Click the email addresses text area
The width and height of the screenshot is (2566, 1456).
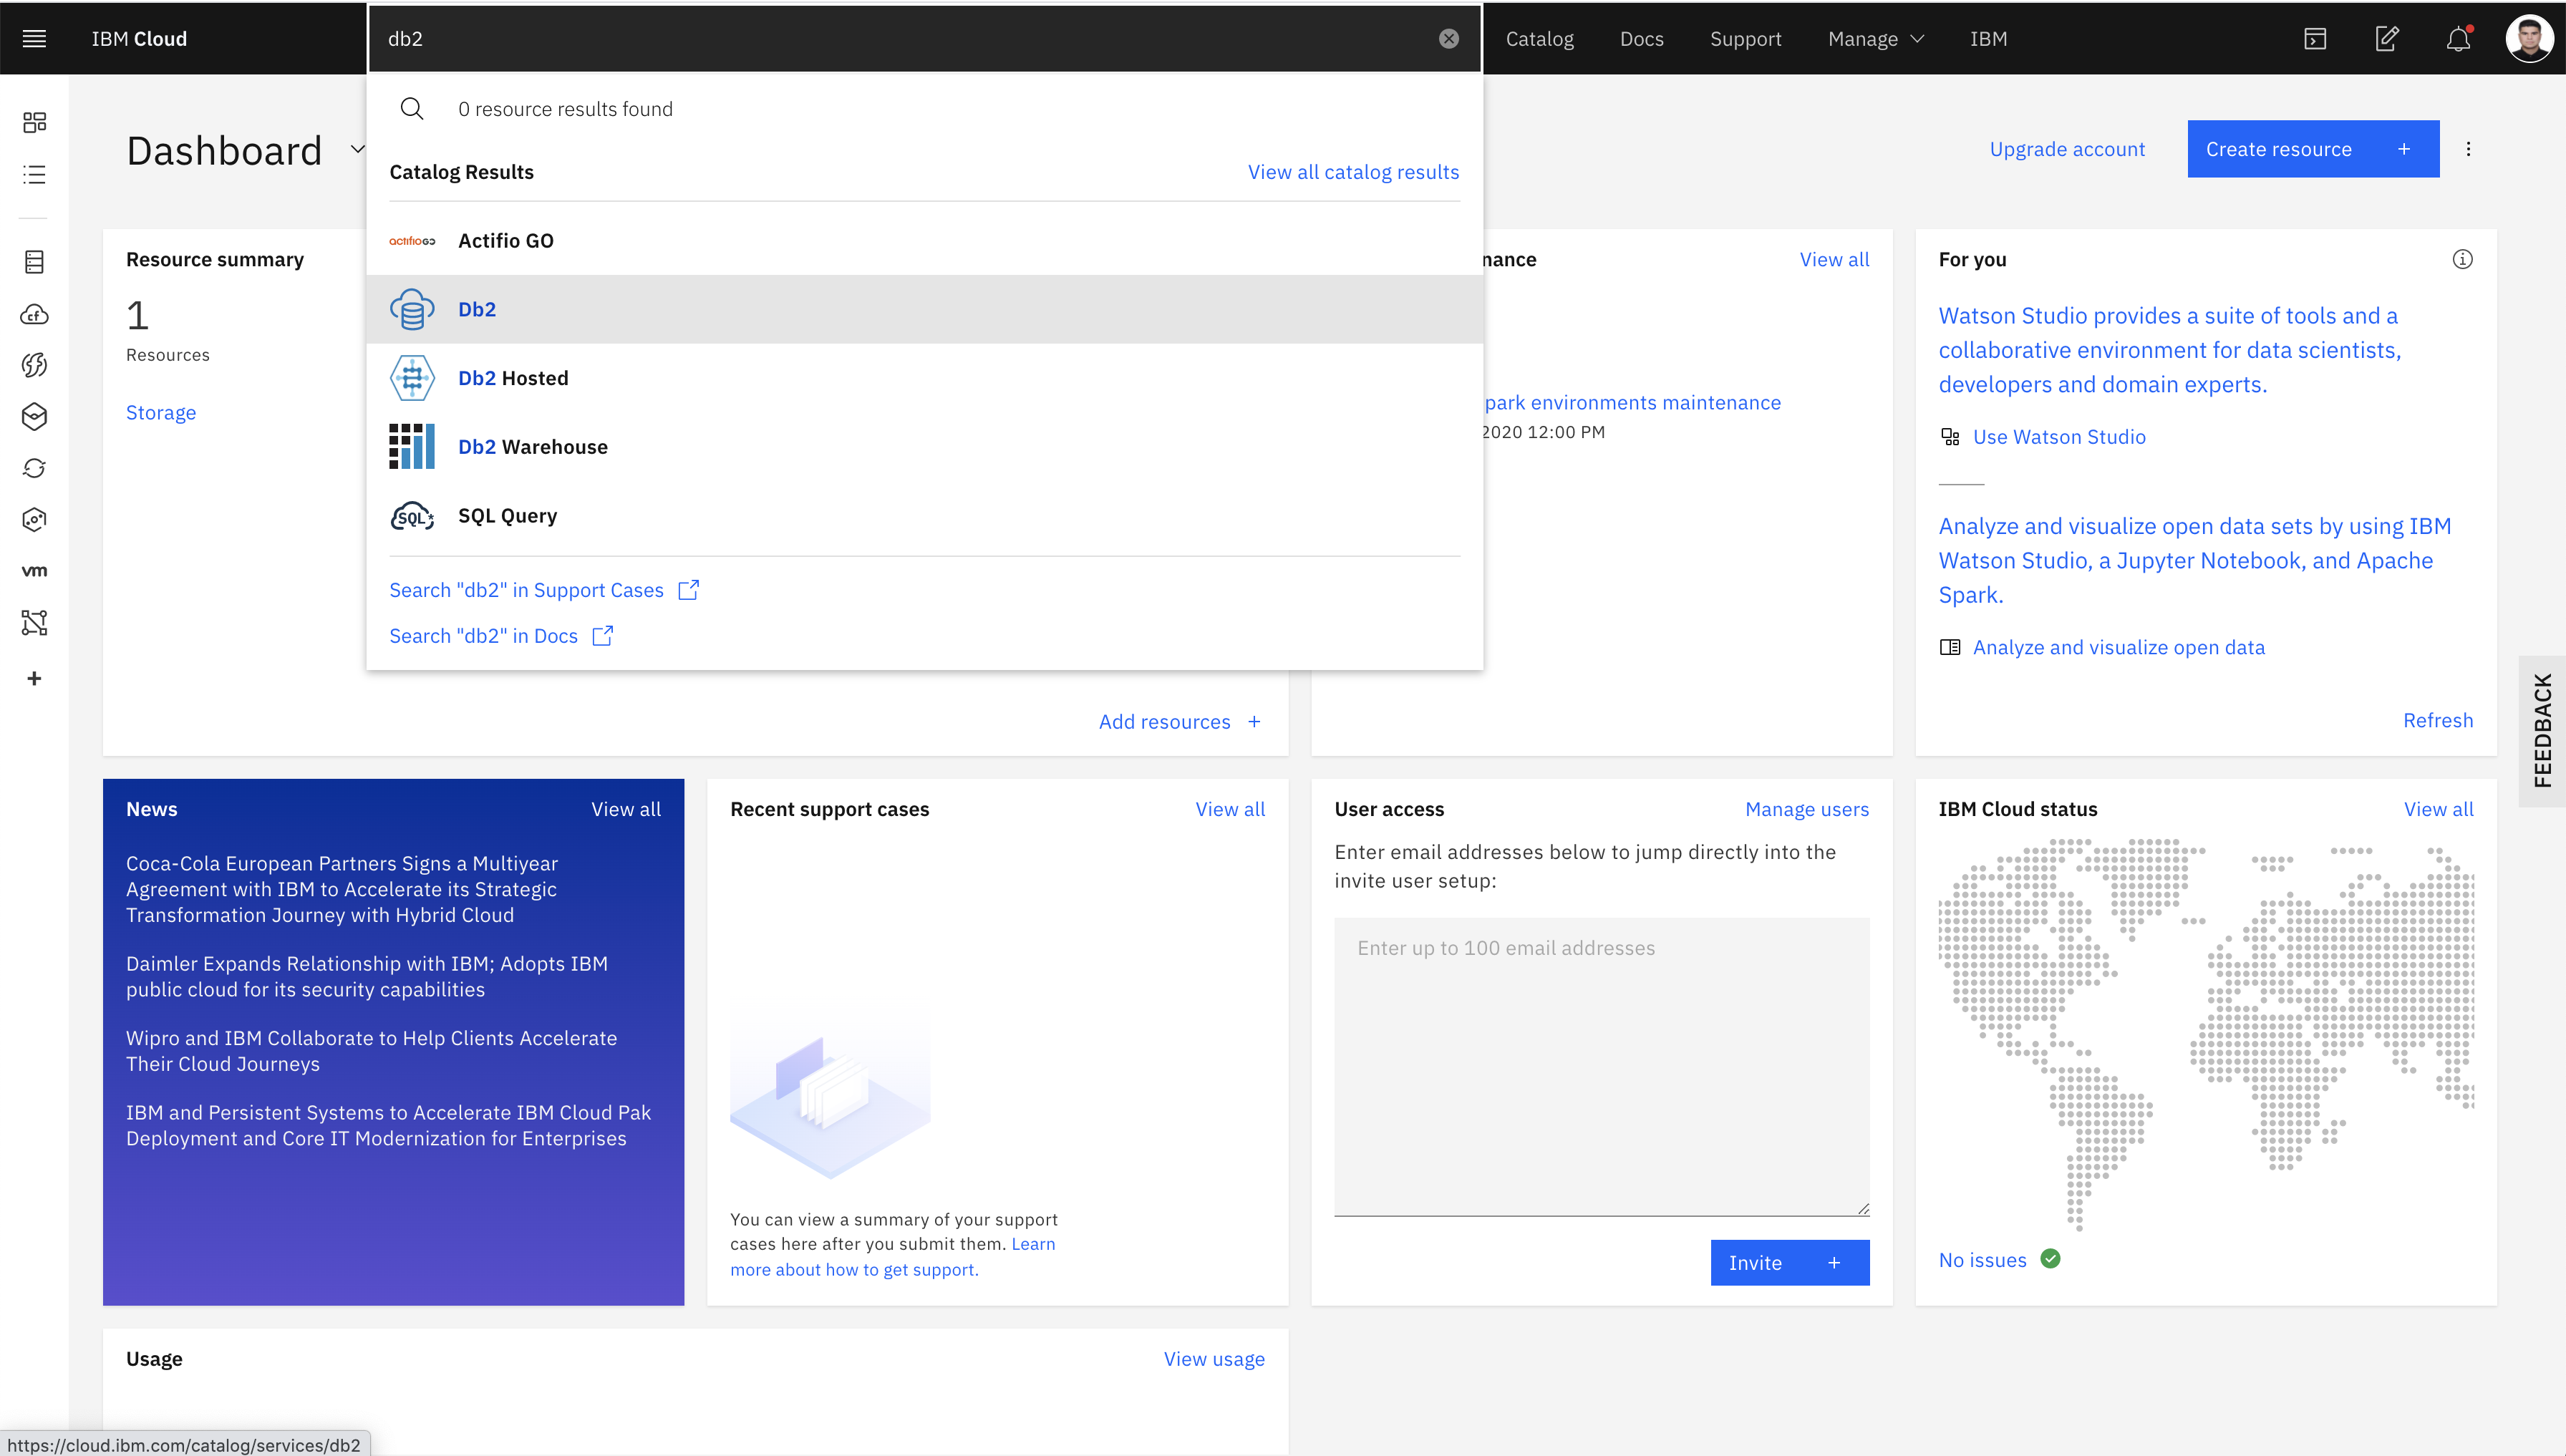pyautogui.click(x=1600, y=1065)
